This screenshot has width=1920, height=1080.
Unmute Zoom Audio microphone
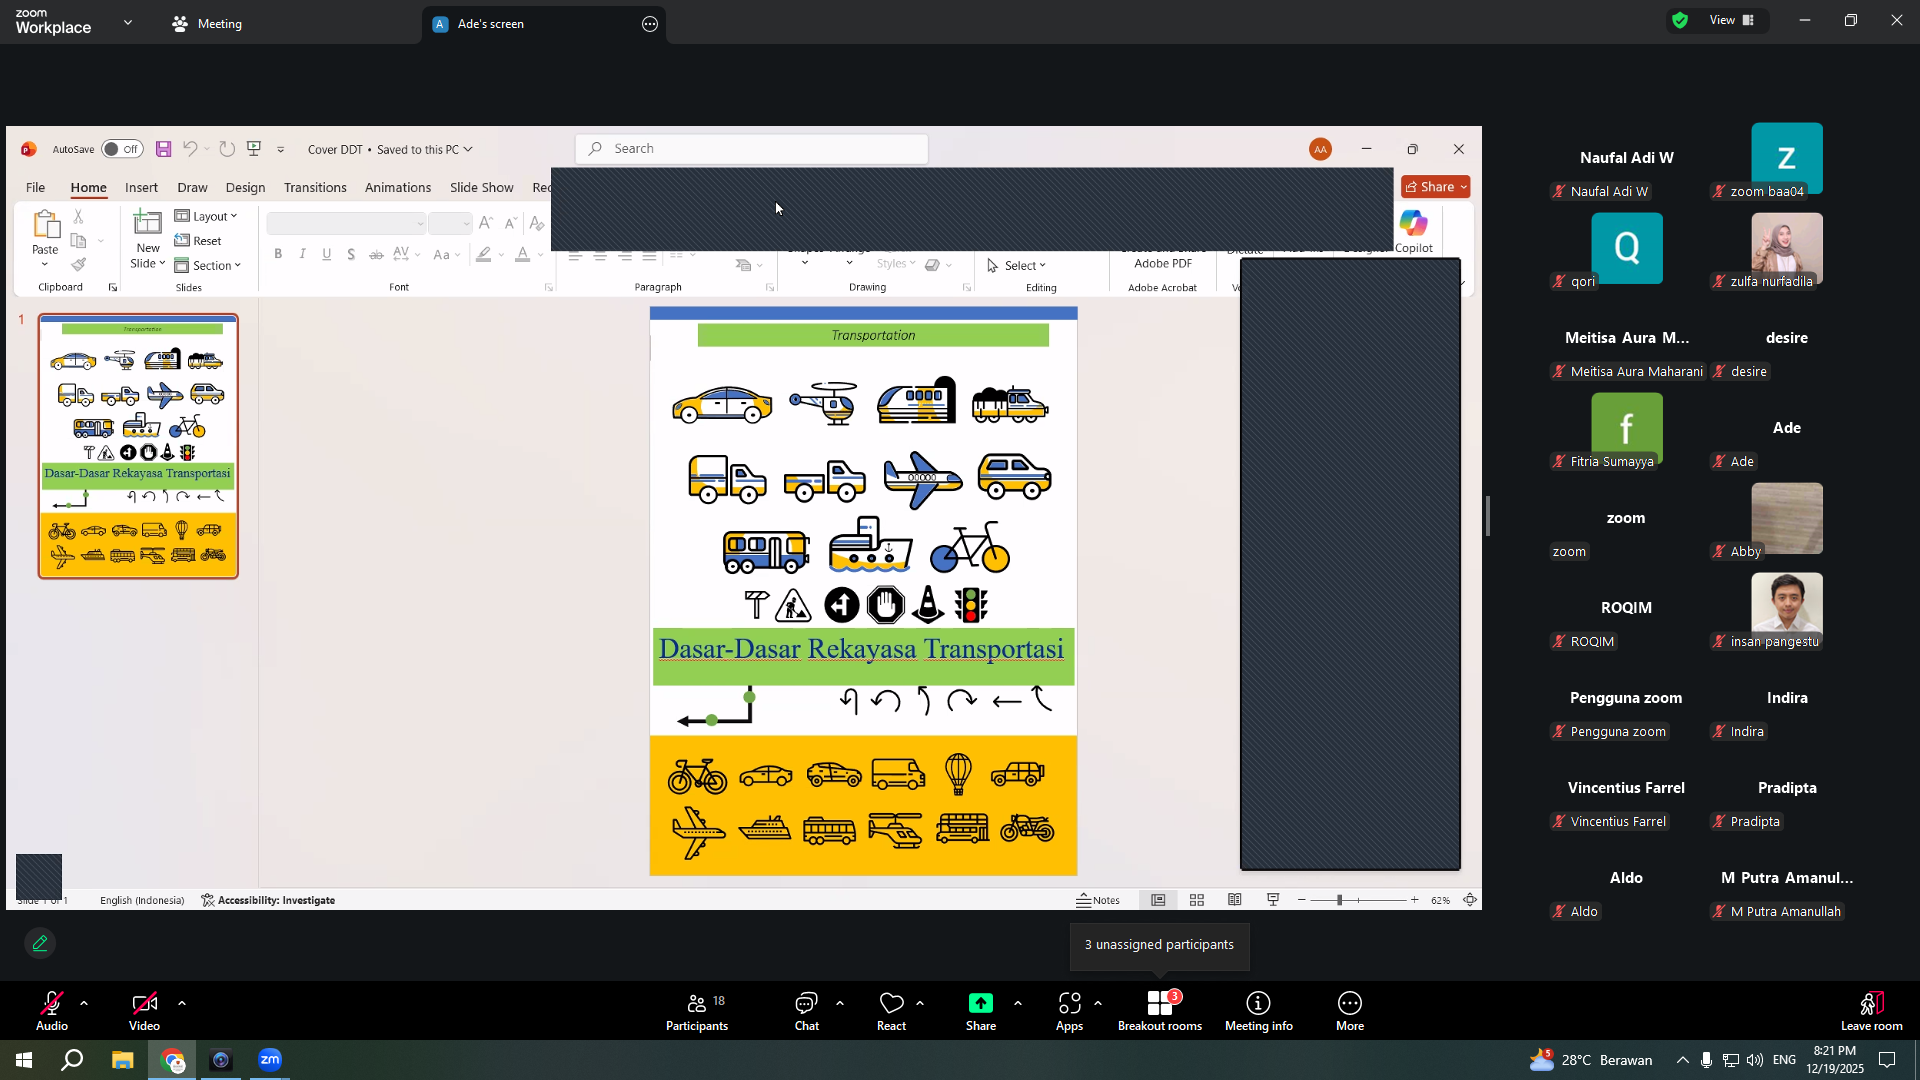pyautogui.click(x=52, y=1012)
